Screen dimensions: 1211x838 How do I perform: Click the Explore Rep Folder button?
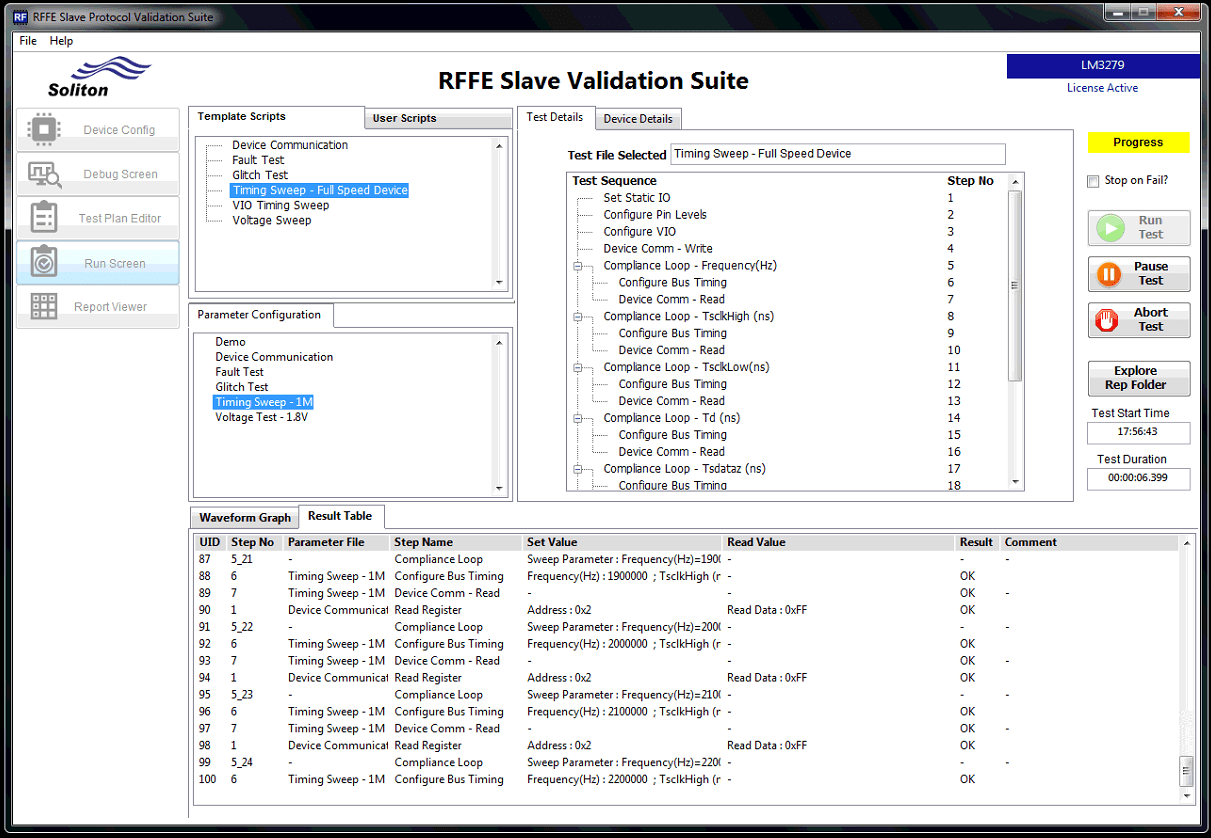tap(1138, 378)
